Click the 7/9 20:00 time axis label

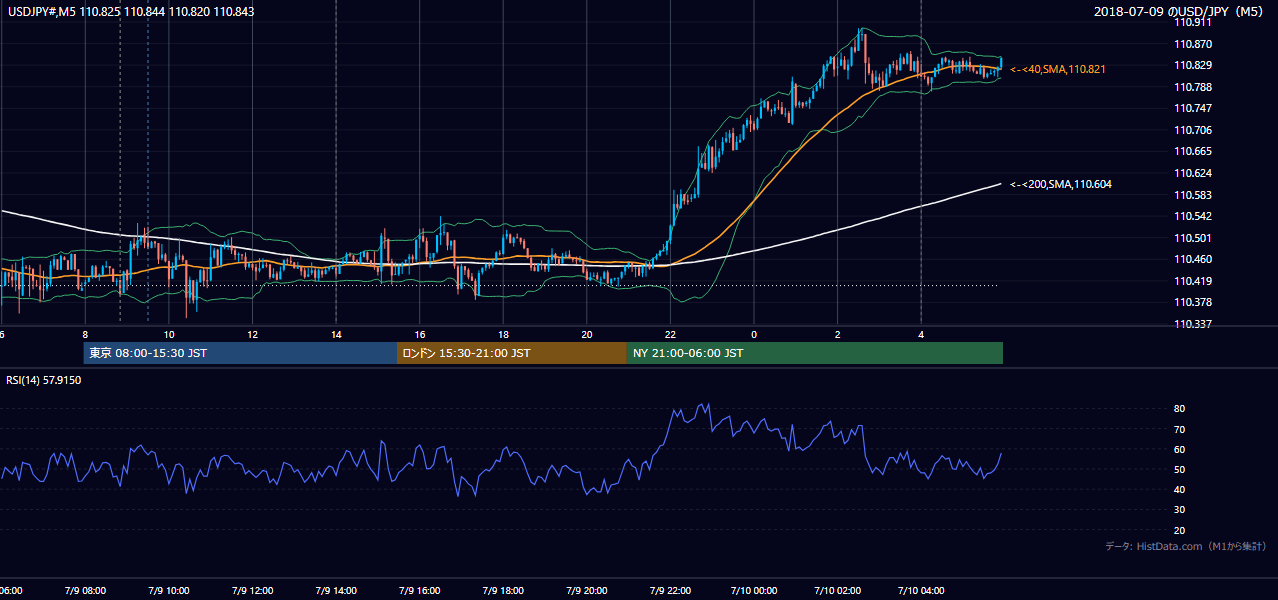[x=587, y=591]
